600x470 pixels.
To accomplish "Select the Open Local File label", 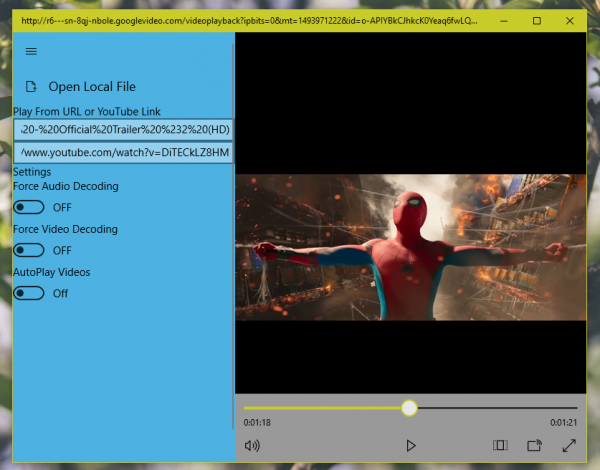I will [x=92, y=87].
